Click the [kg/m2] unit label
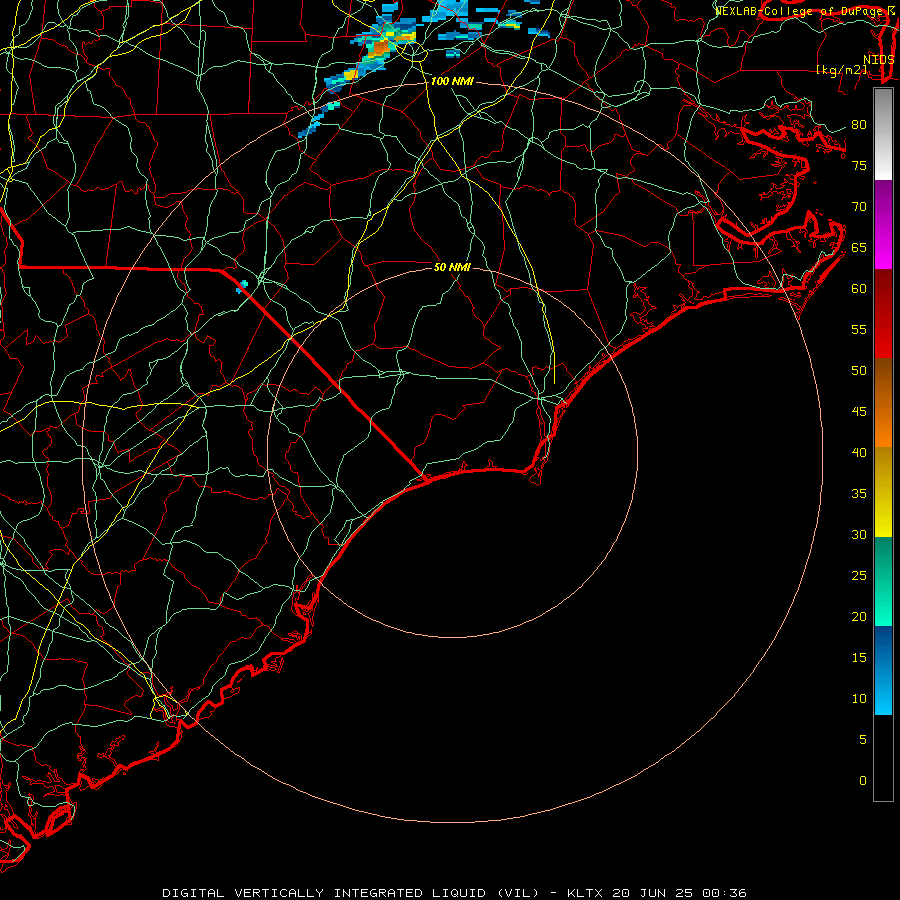The width and height of the screenshot is (900, 900). pyautogui.click(x=841, y=70)
